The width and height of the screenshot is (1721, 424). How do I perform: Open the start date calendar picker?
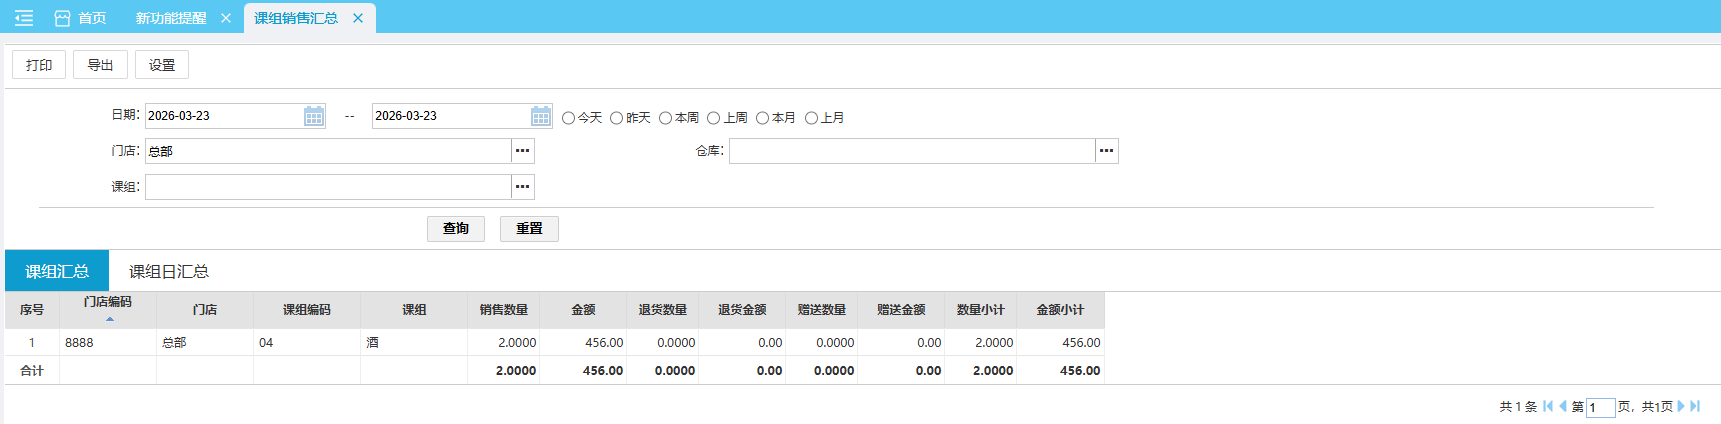coord(314,116)
